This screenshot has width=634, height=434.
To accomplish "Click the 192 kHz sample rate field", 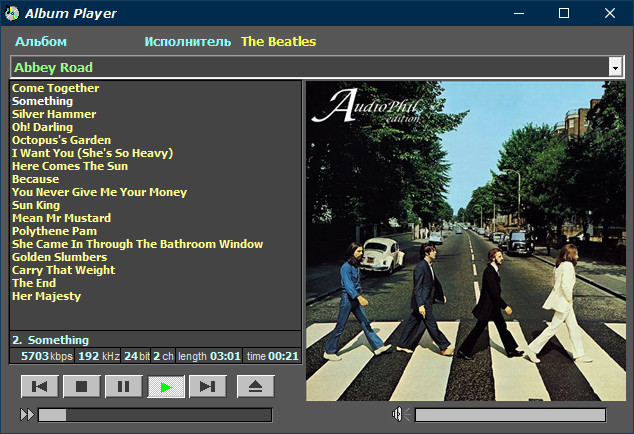I will (x=98, y=356).
